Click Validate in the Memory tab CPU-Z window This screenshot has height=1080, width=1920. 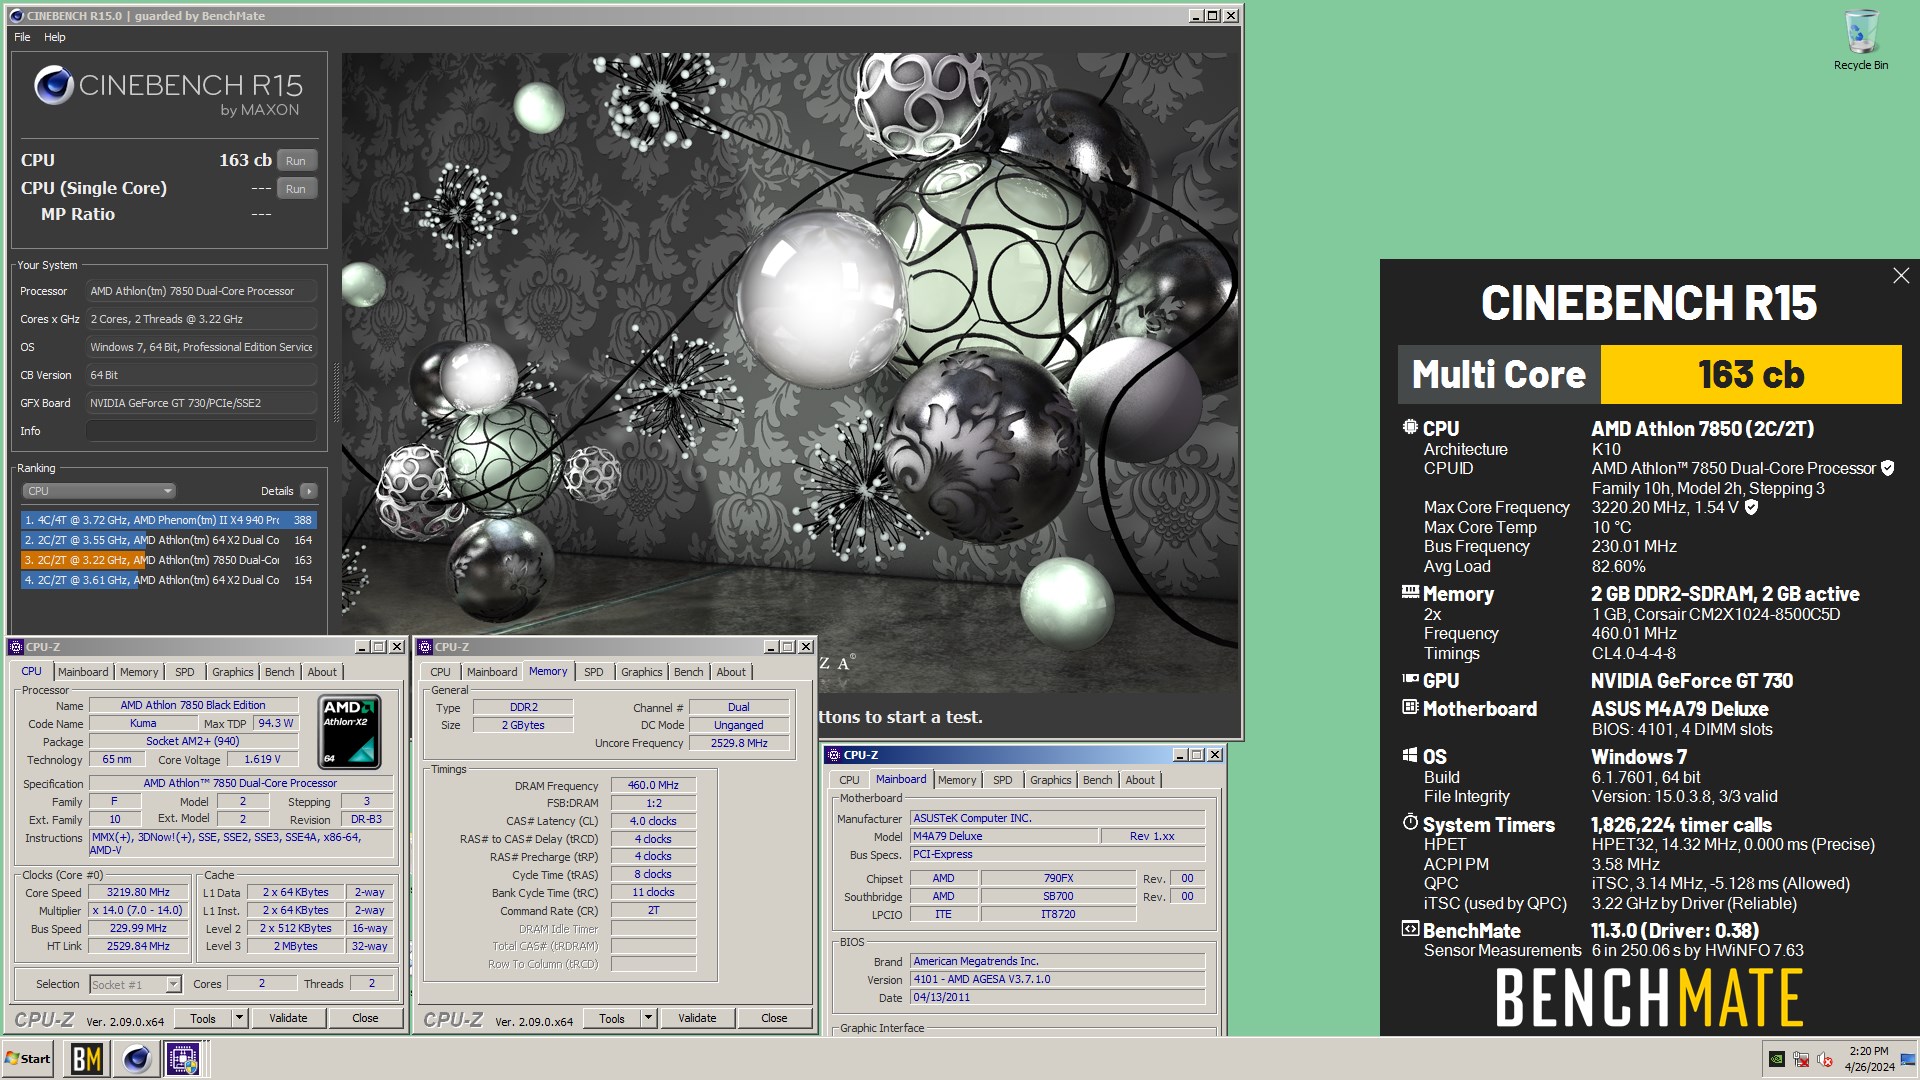(697, 1019)
